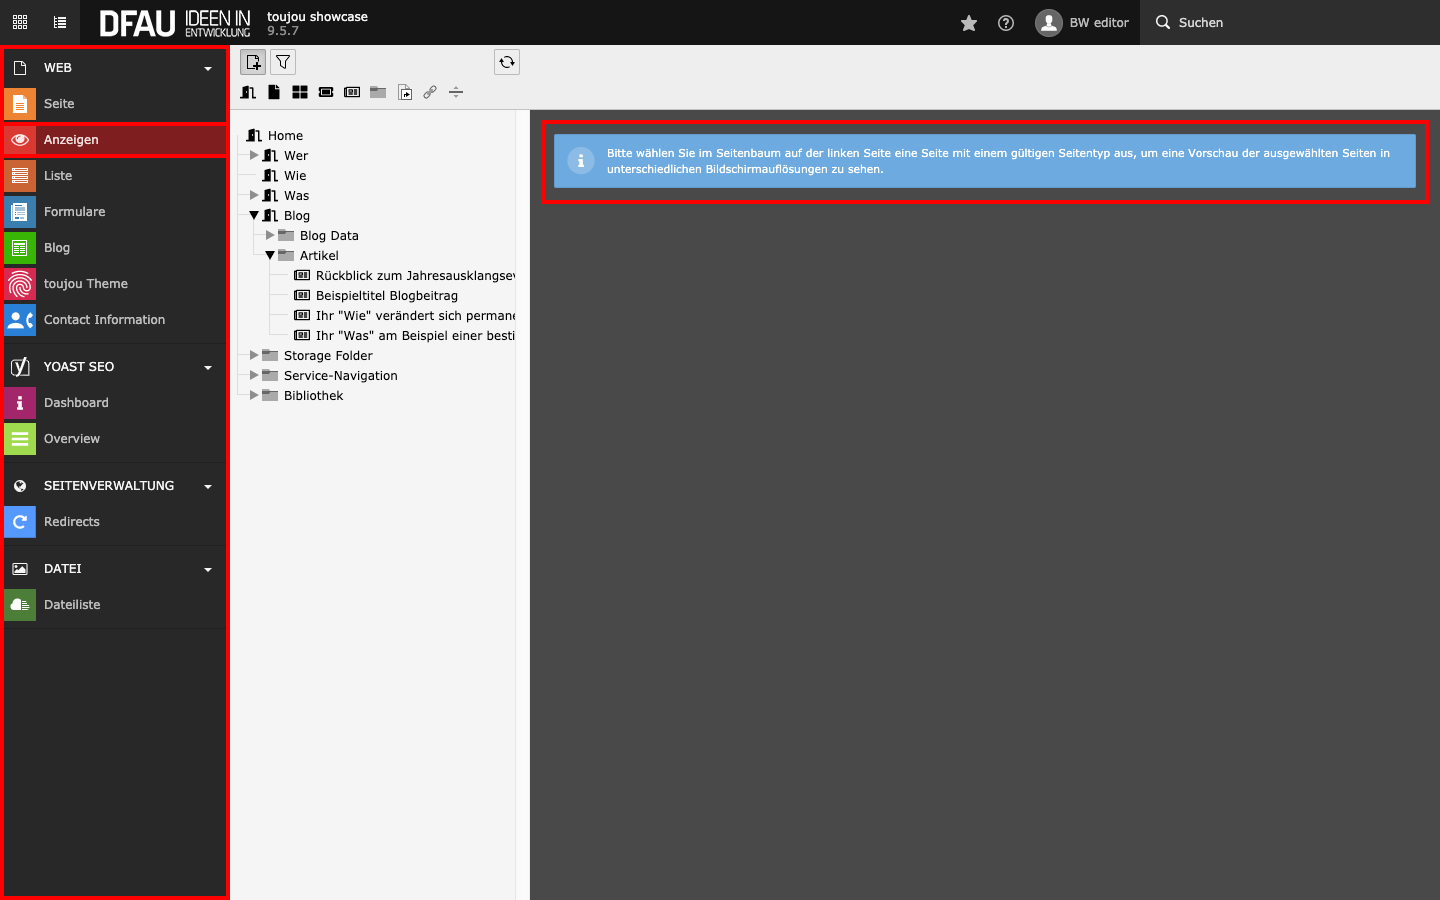
Task: Open help via the question mark icon
Action: pos(1006,23)
